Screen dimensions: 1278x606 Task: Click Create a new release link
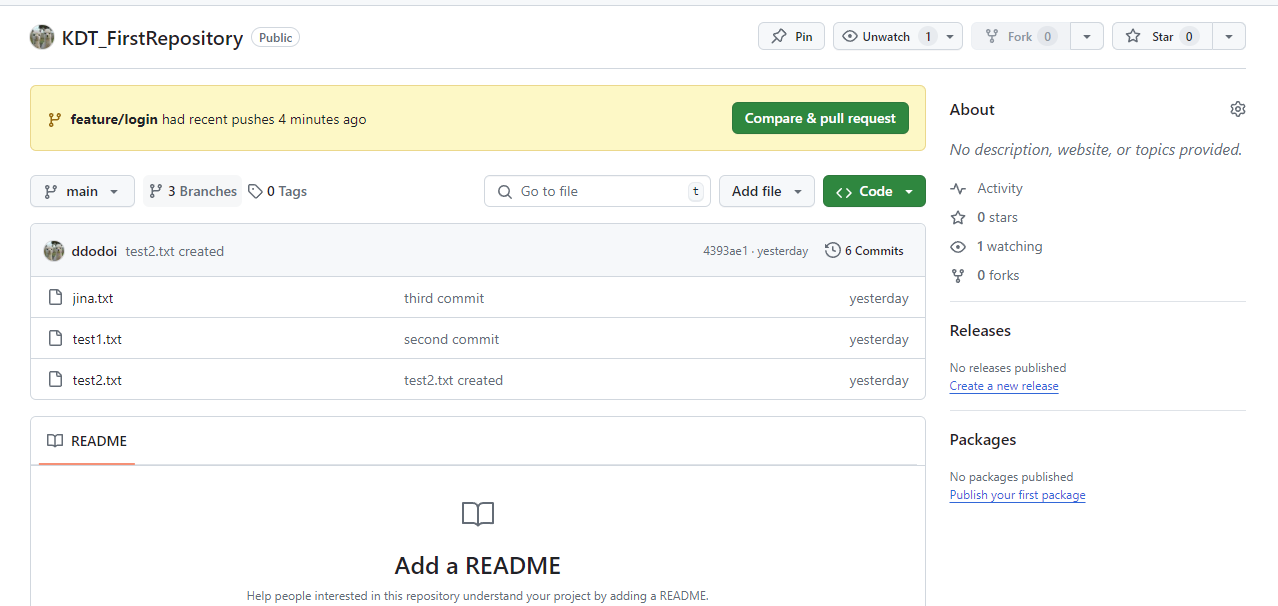1004,386
